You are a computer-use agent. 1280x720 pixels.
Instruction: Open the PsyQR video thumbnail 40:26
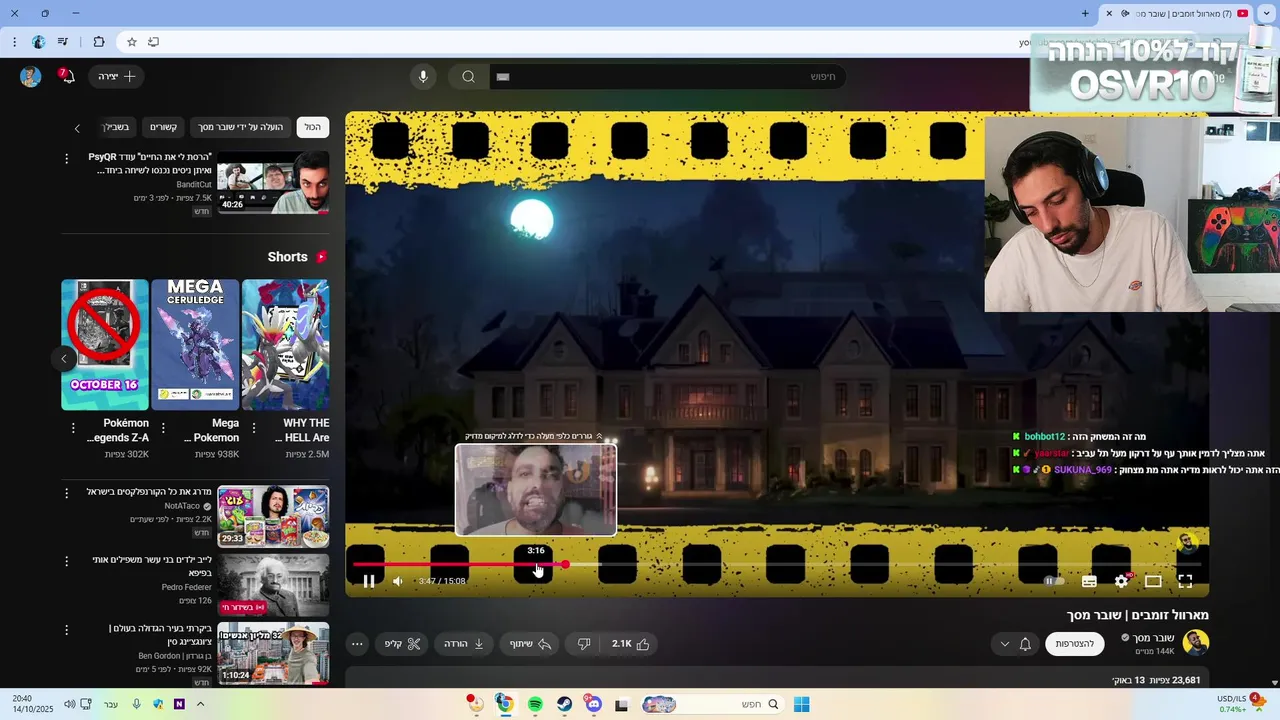point(273,183)
